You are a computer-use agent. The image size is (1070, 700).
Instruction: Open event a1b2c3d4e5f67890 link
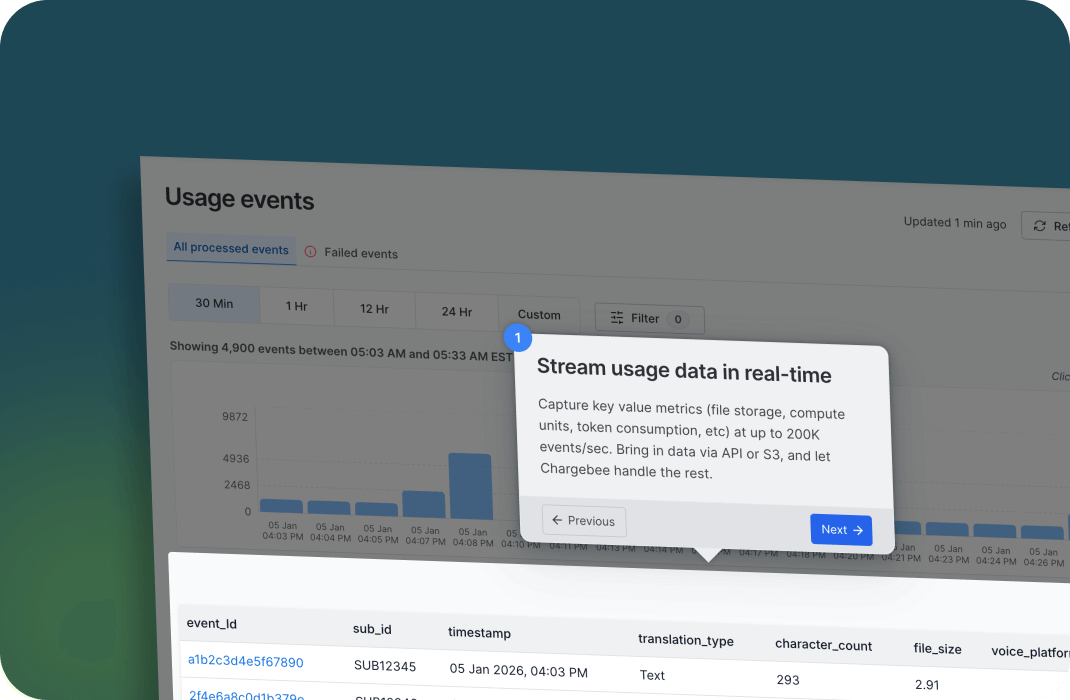tap(245, 662)
